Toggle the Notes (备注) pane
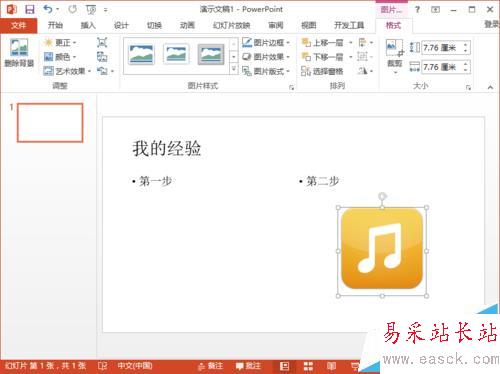 210,366
